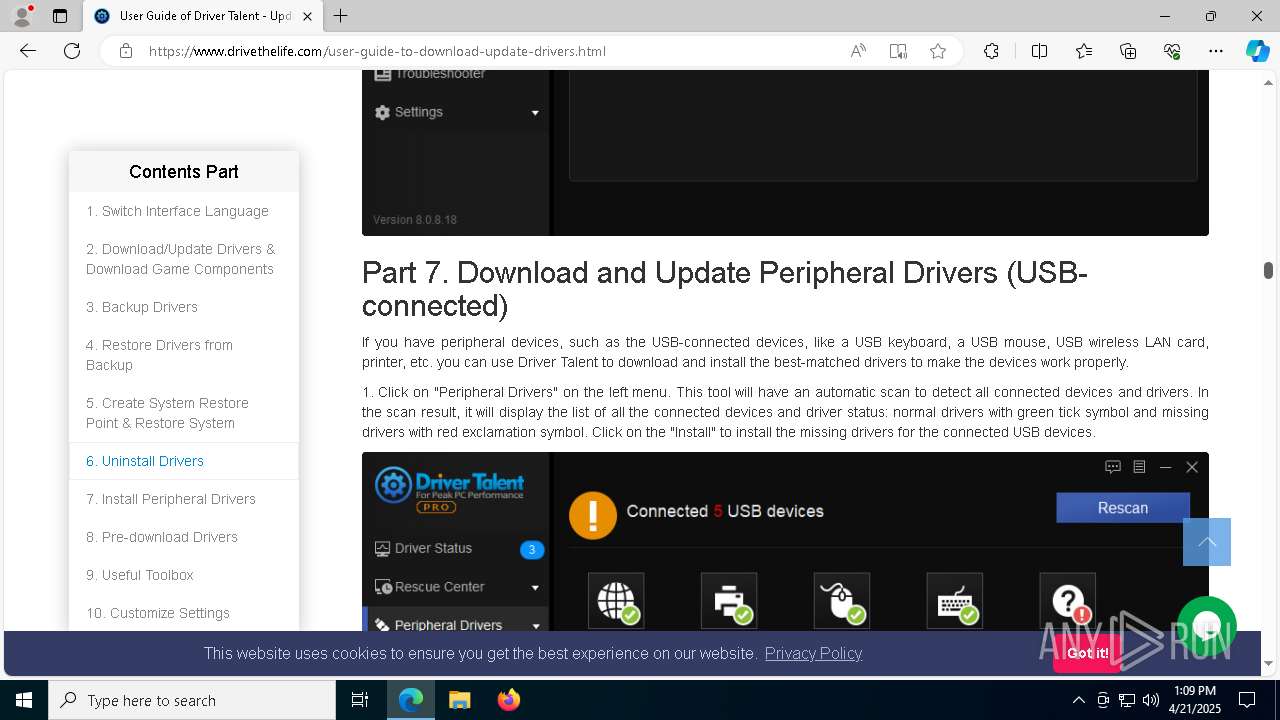
Task: Open the volume icon in system tray
Action: click(1150, 700)
